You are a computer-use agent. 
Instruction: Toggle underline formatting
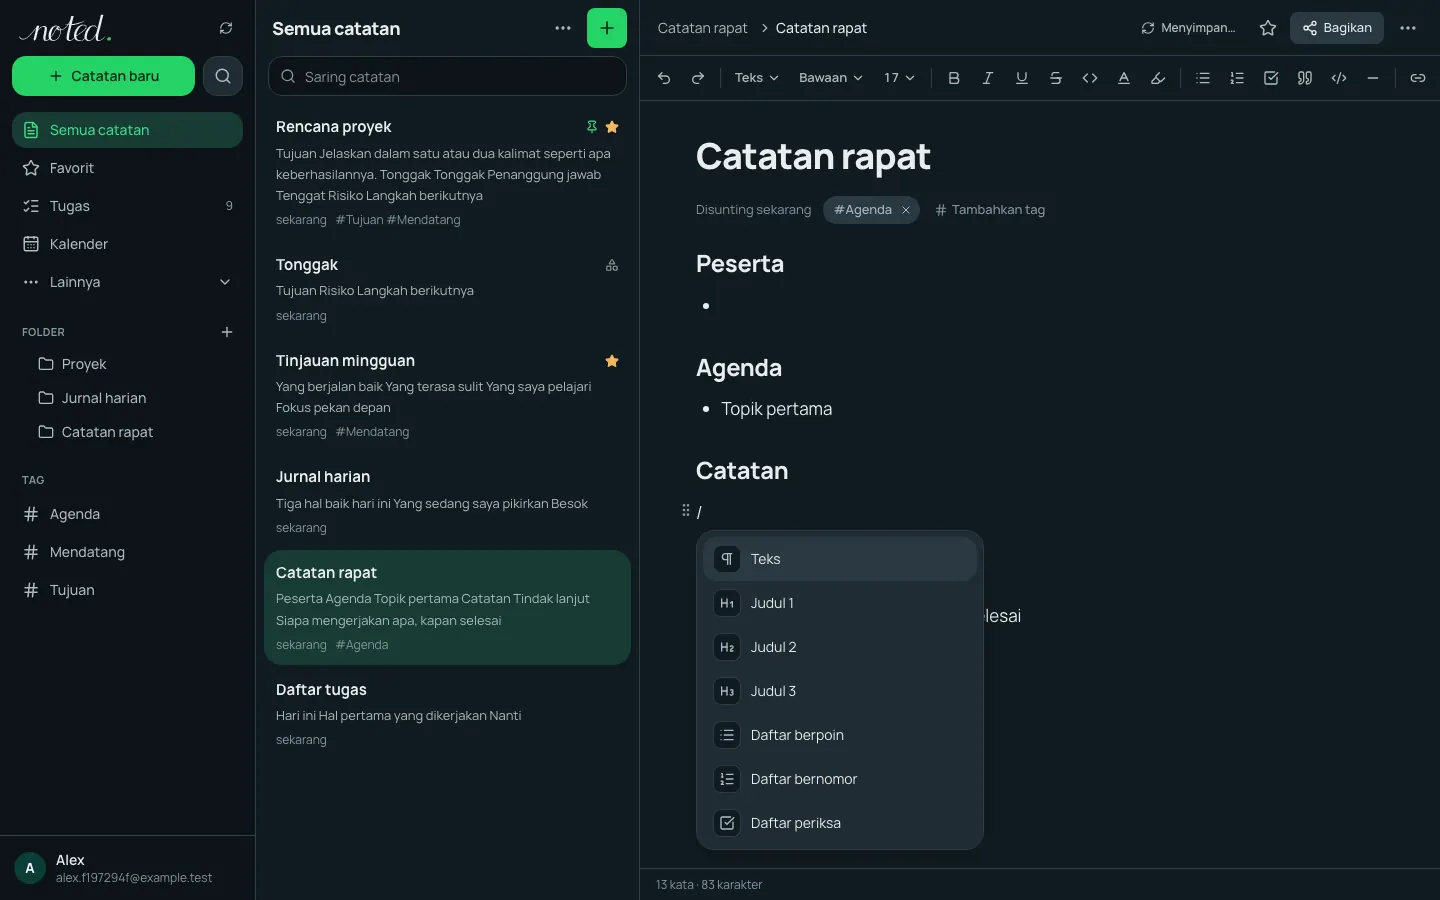pos(1022,78)
